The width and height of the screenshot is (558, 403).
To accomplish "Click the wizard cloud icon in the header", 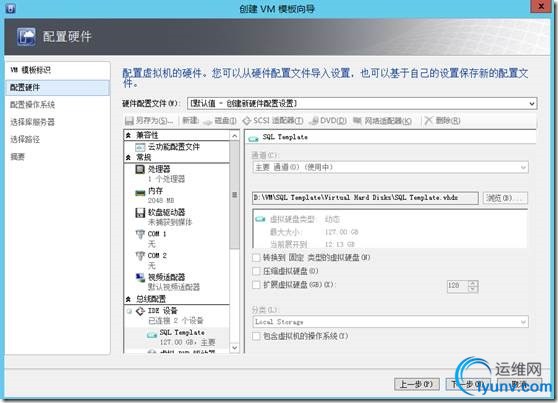I will [26, 36].
